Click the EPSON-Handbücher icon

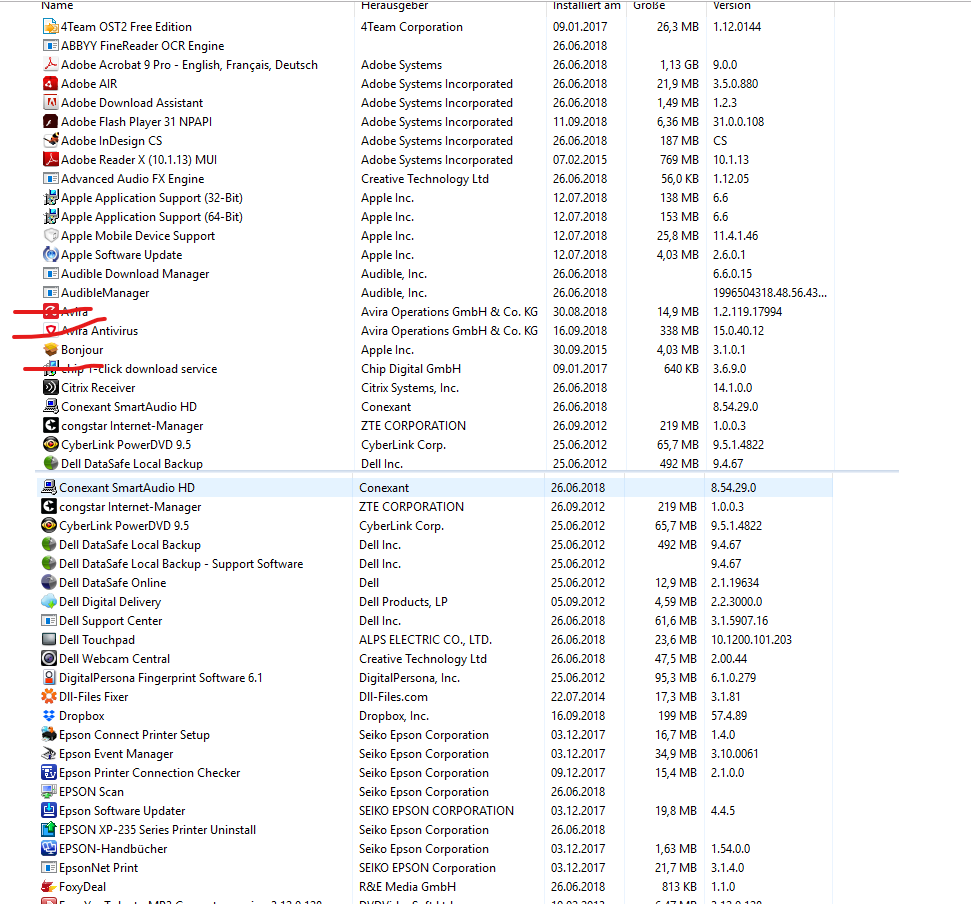(49, 849)
